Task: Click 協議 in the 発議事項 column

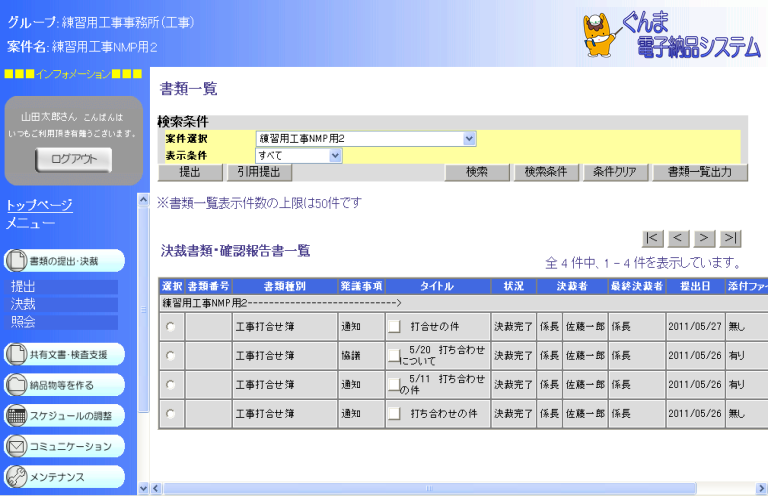Action: tap(351, 356)
